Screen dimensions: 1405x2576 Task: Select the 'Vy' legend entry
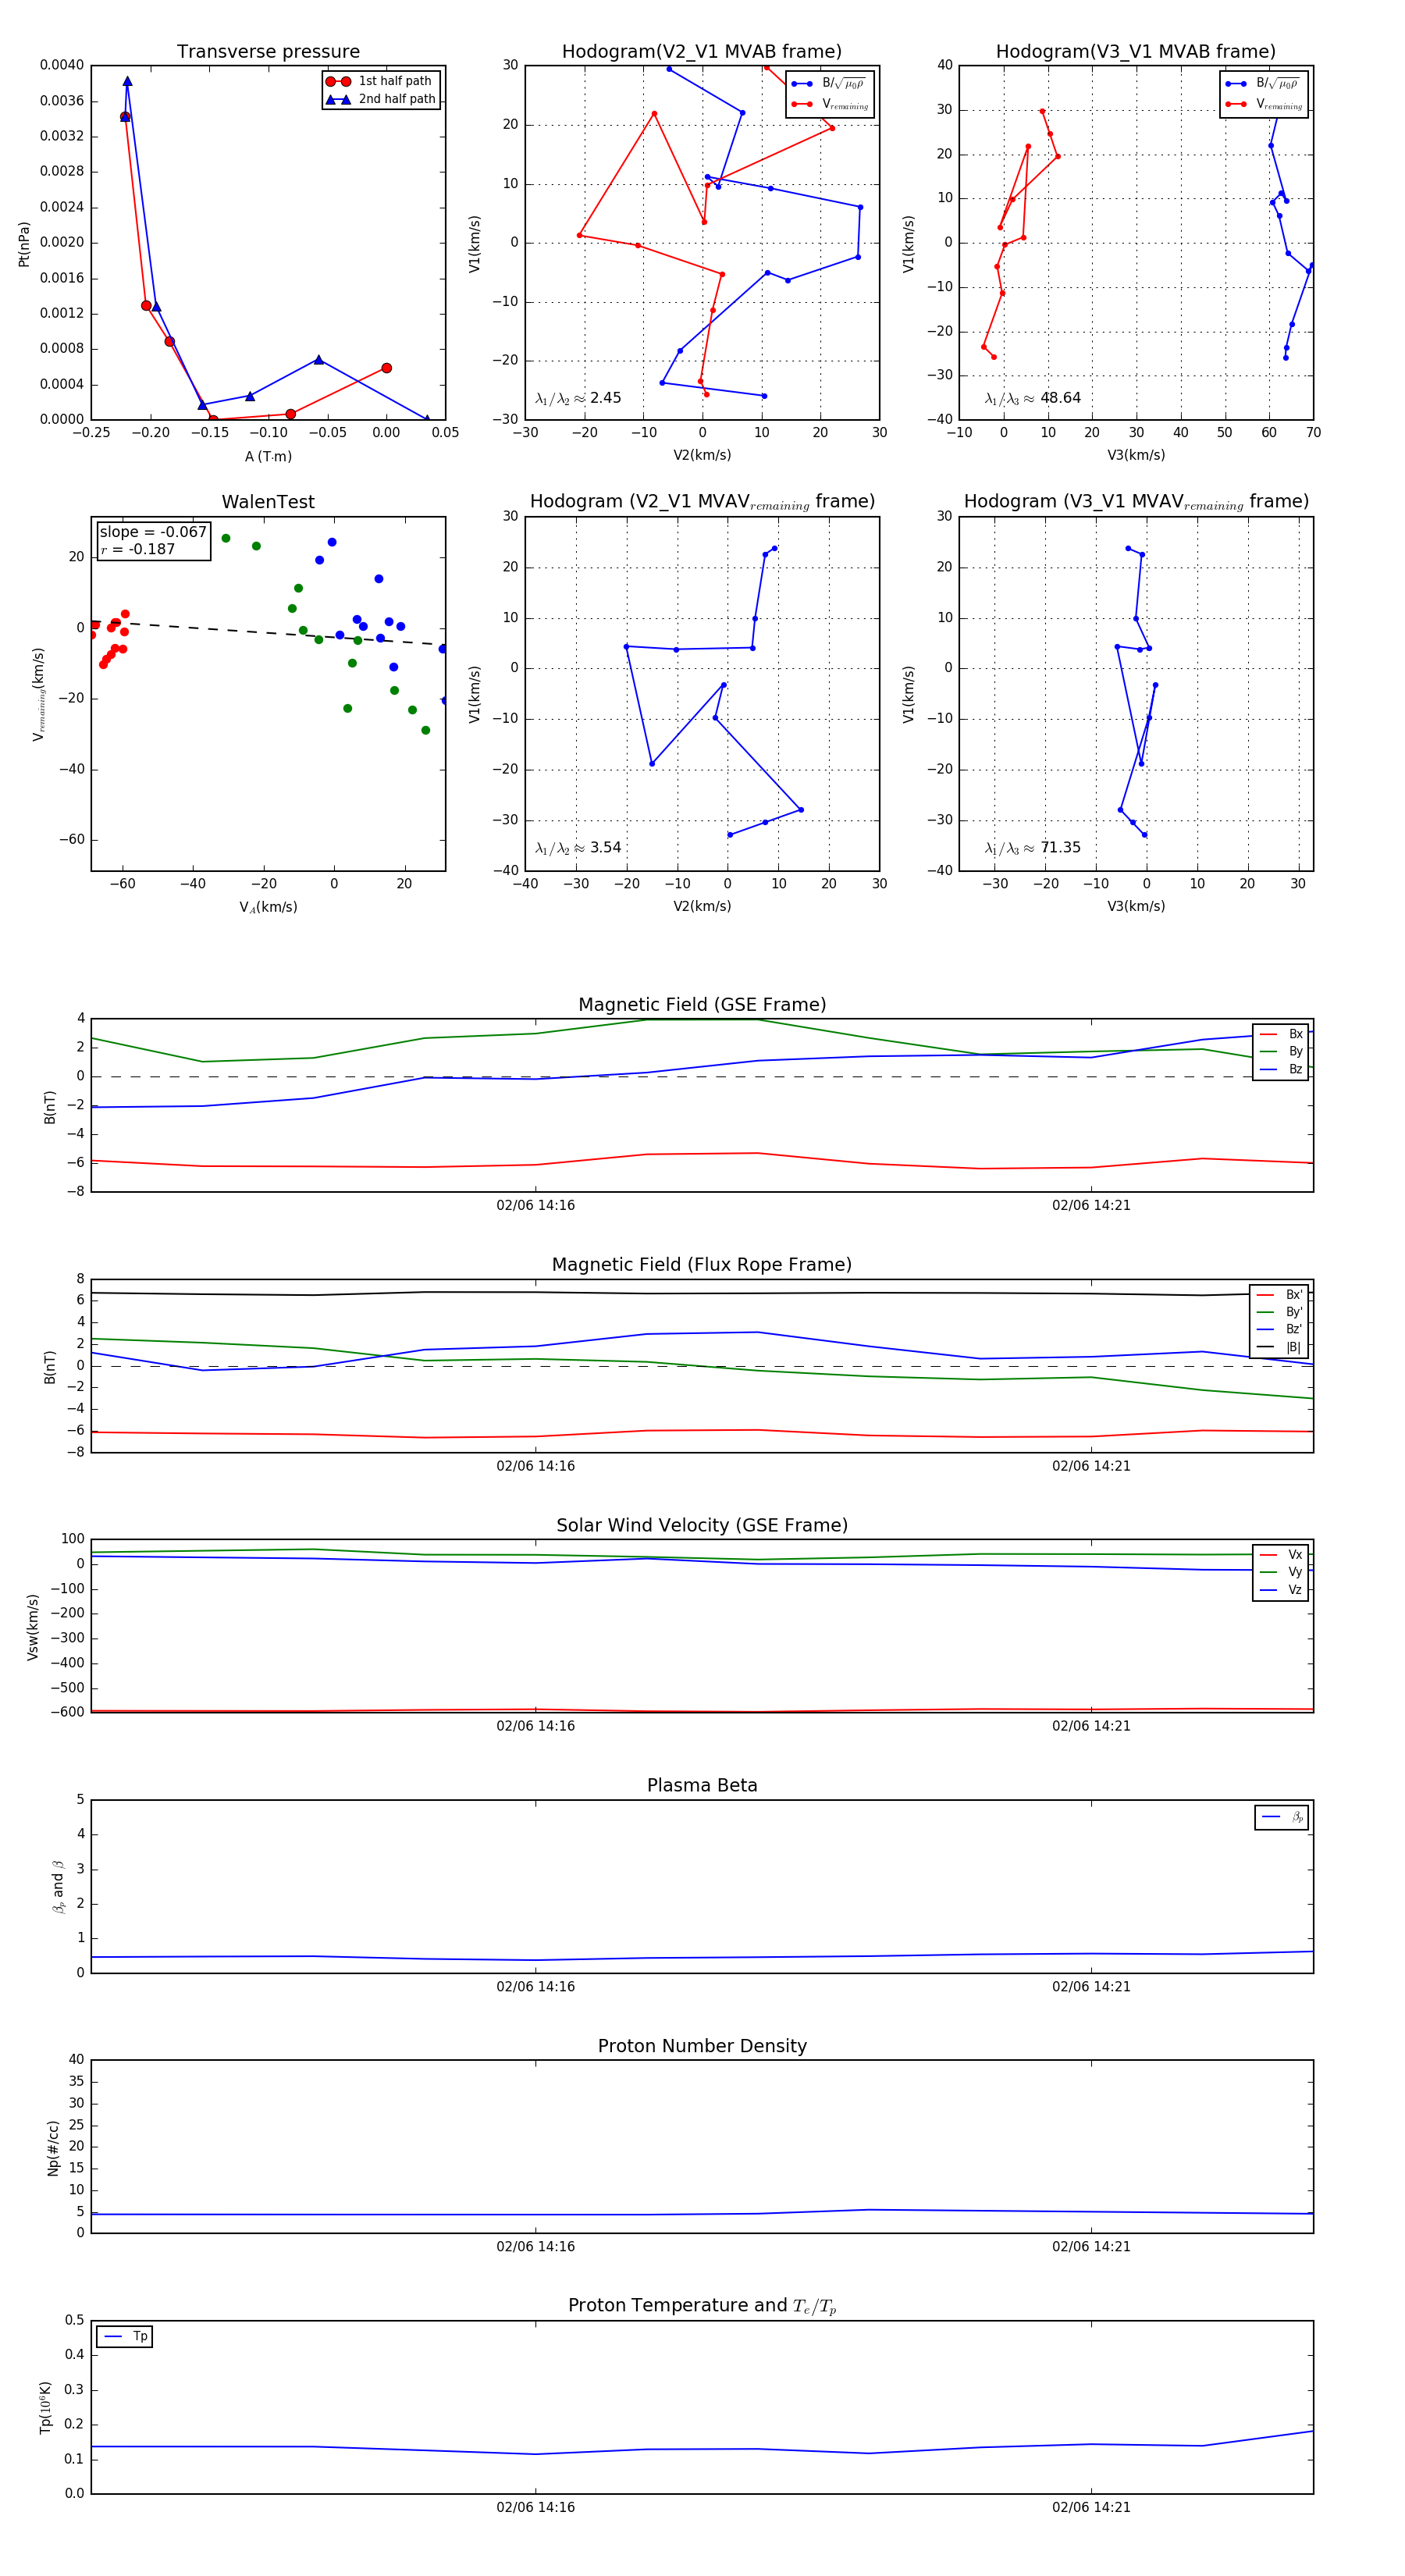1281,1573
